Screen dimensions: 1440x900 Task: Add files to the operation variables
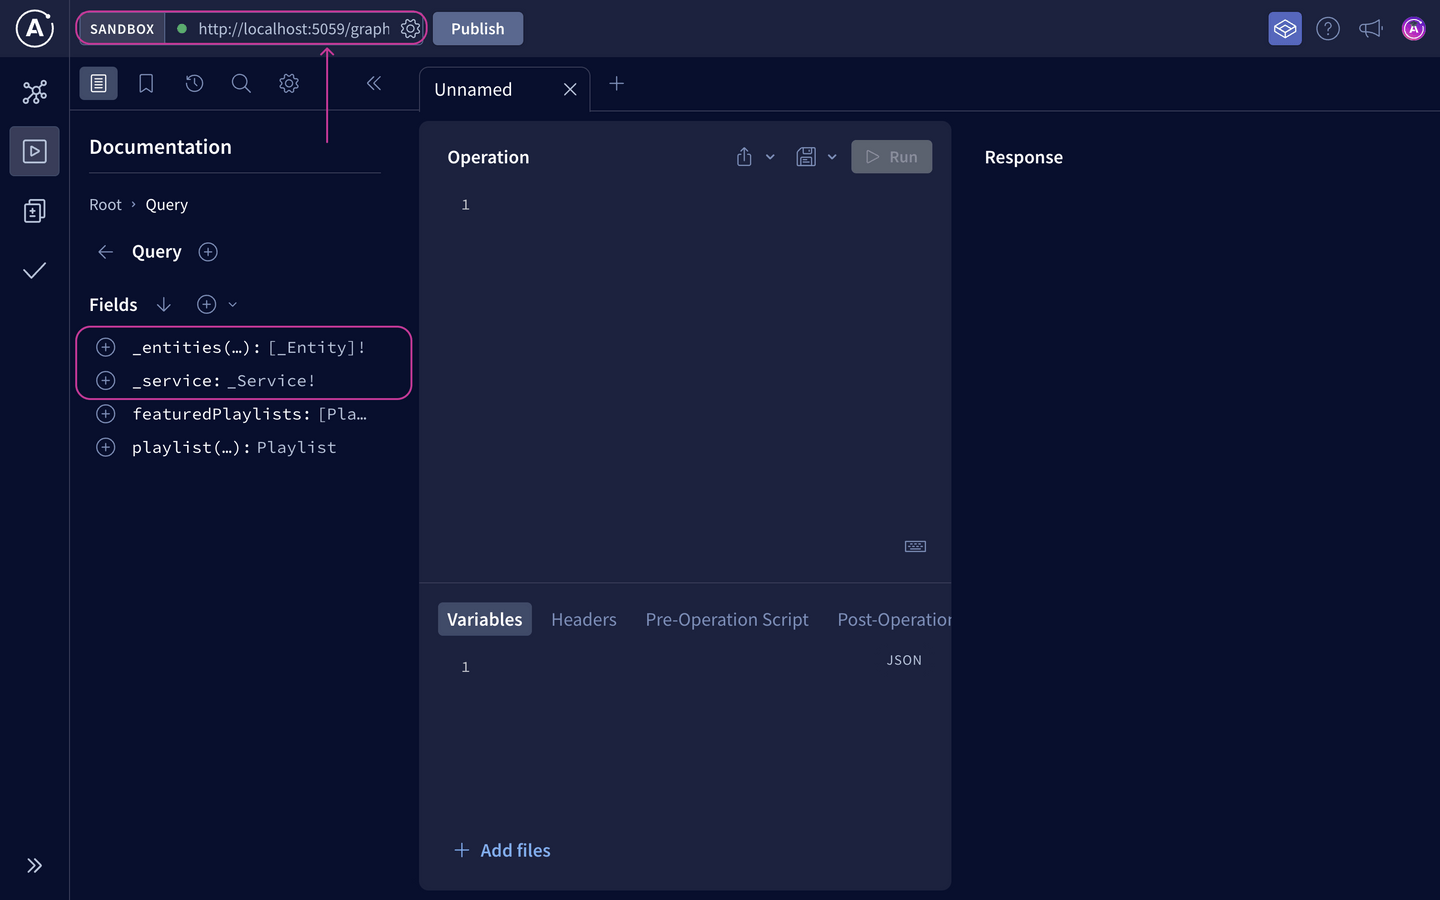pyautogui.click(x=502, y=850)
